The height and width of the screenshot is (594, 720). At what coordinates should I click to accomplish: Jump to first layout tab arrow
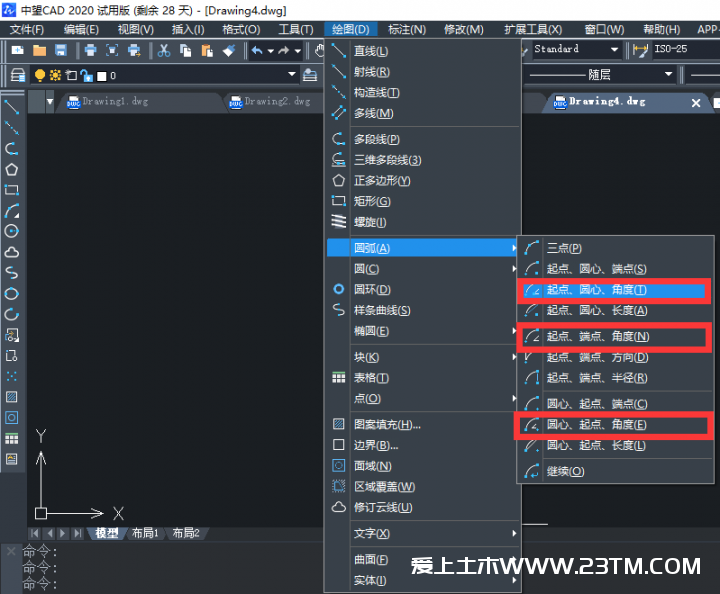(35, 533)
